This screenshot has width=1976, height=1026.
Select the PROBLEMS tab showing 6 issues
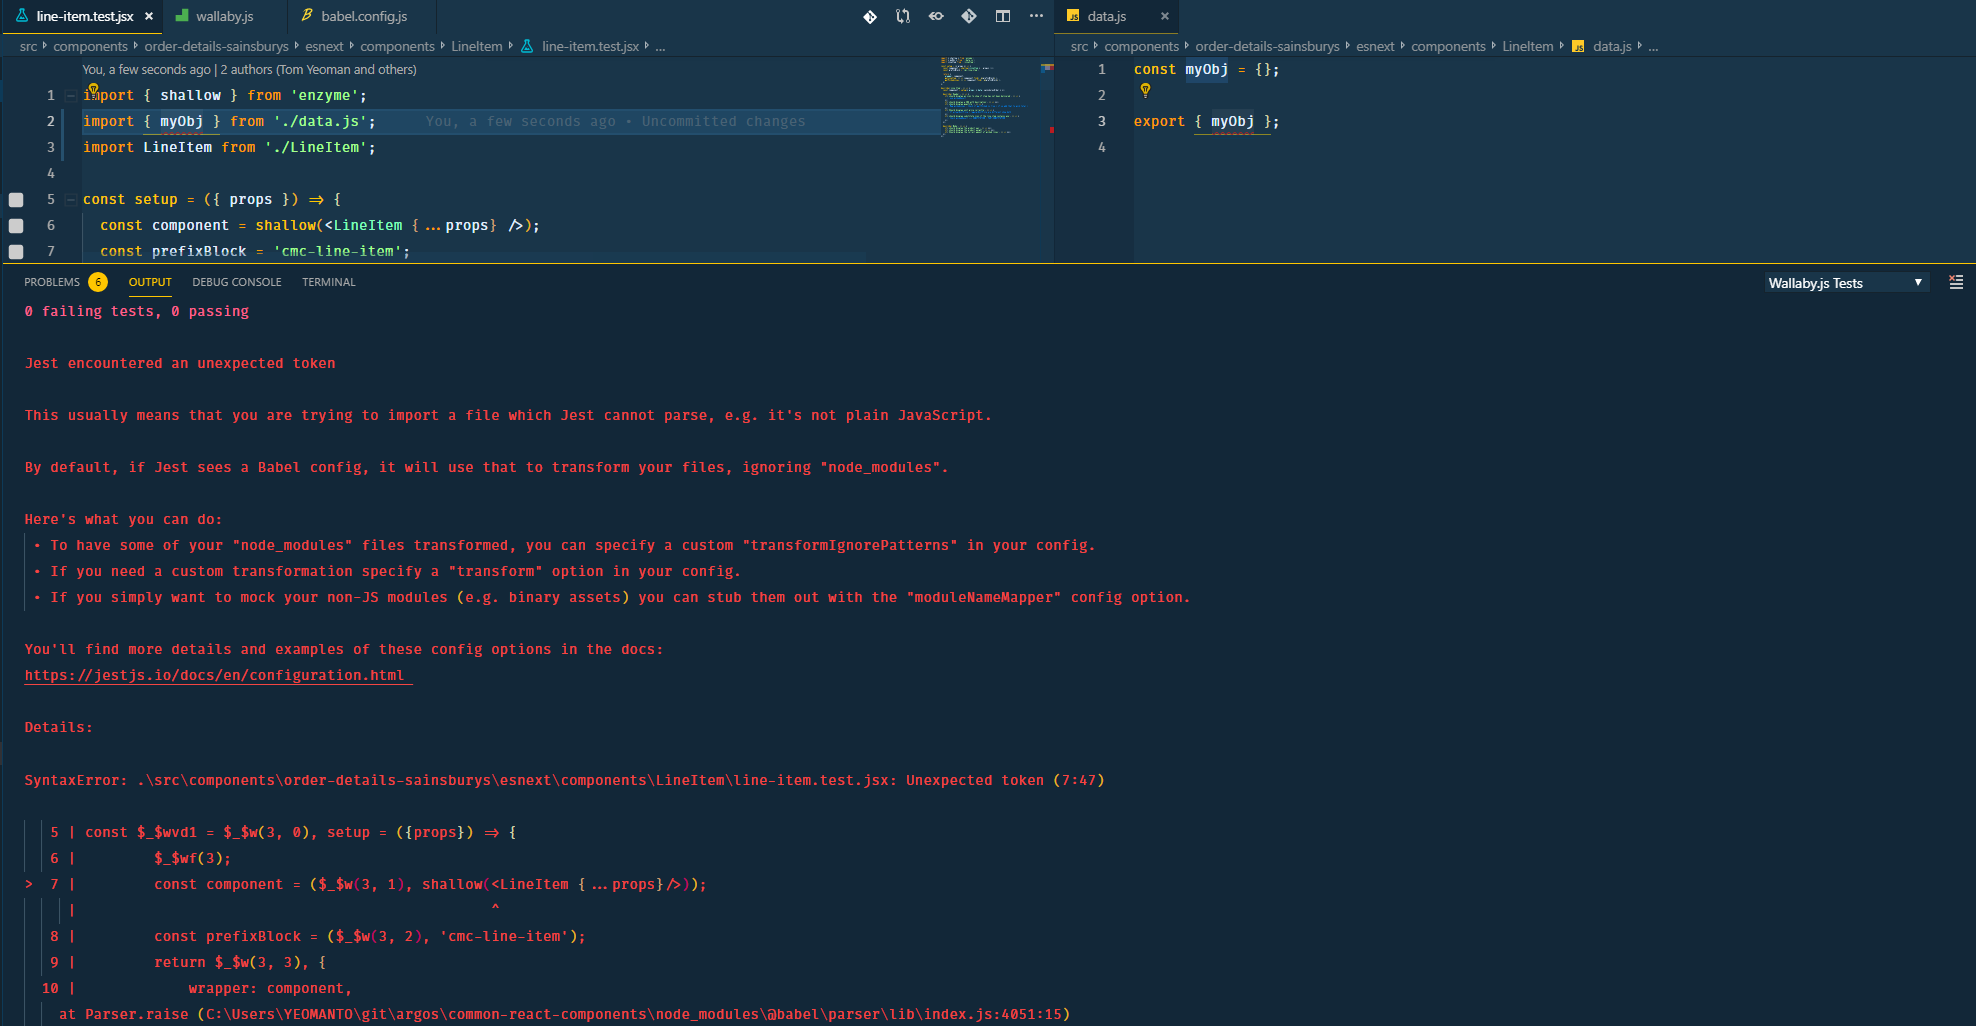pyautogui.click(x=52, y=282)
